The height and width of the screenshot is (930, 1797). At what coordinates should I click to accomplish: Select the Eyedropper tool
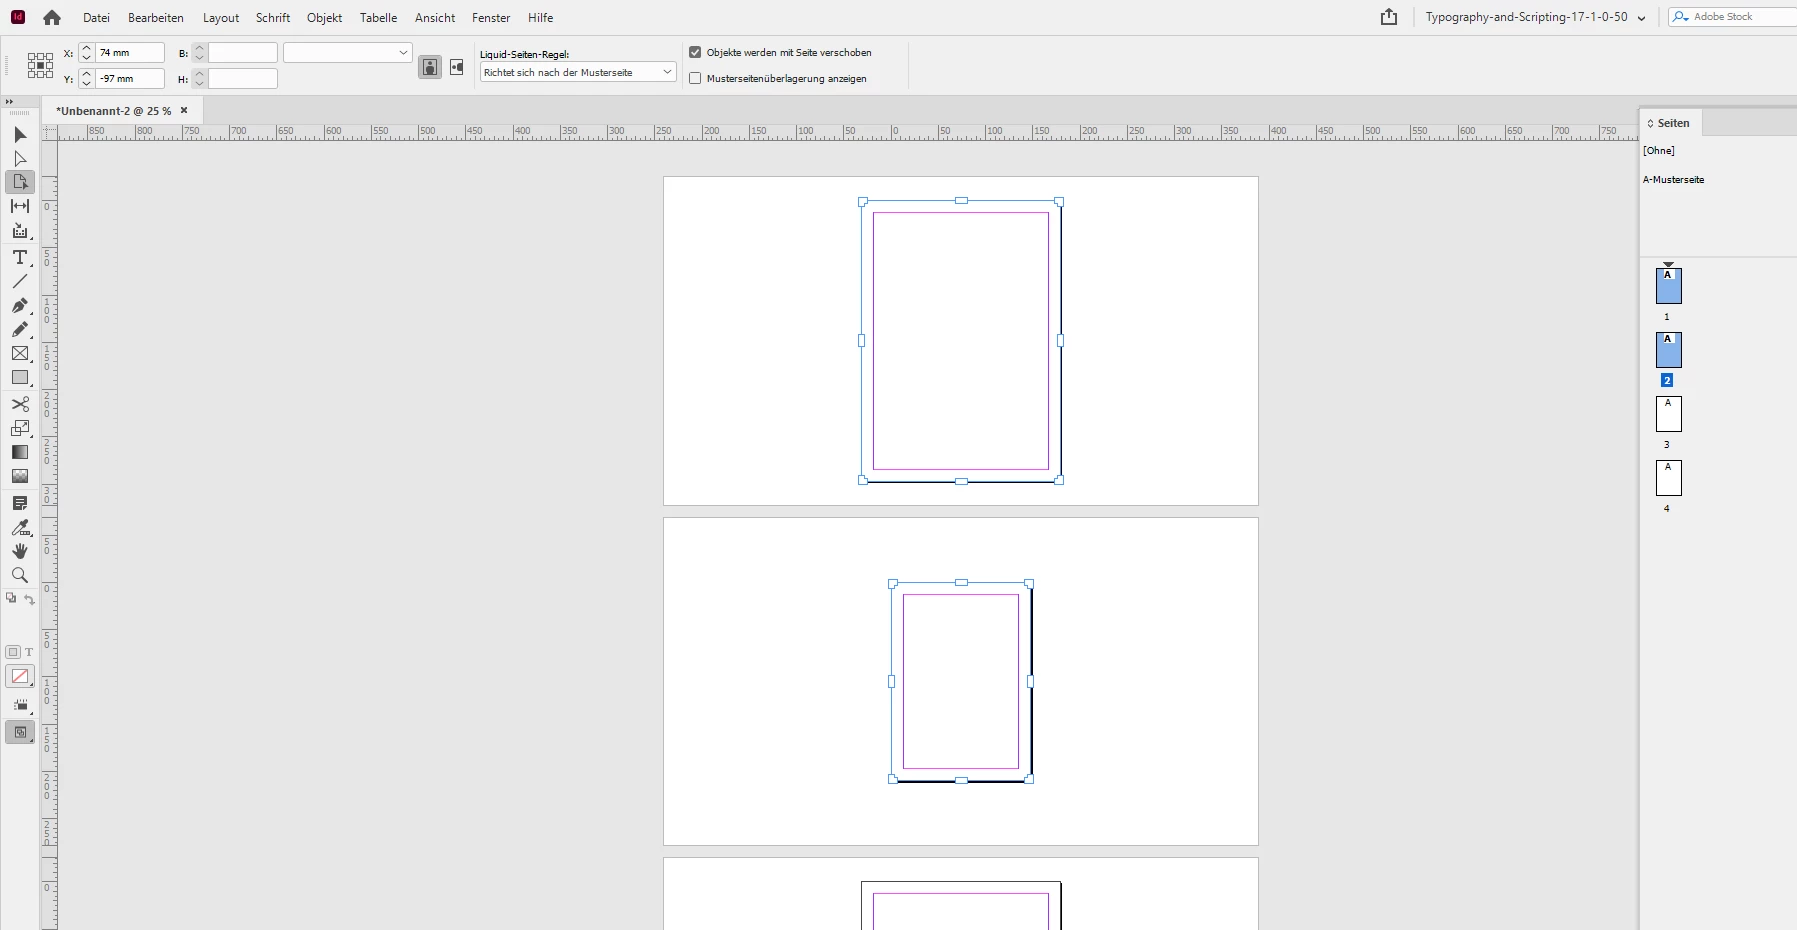coord(20,527)
